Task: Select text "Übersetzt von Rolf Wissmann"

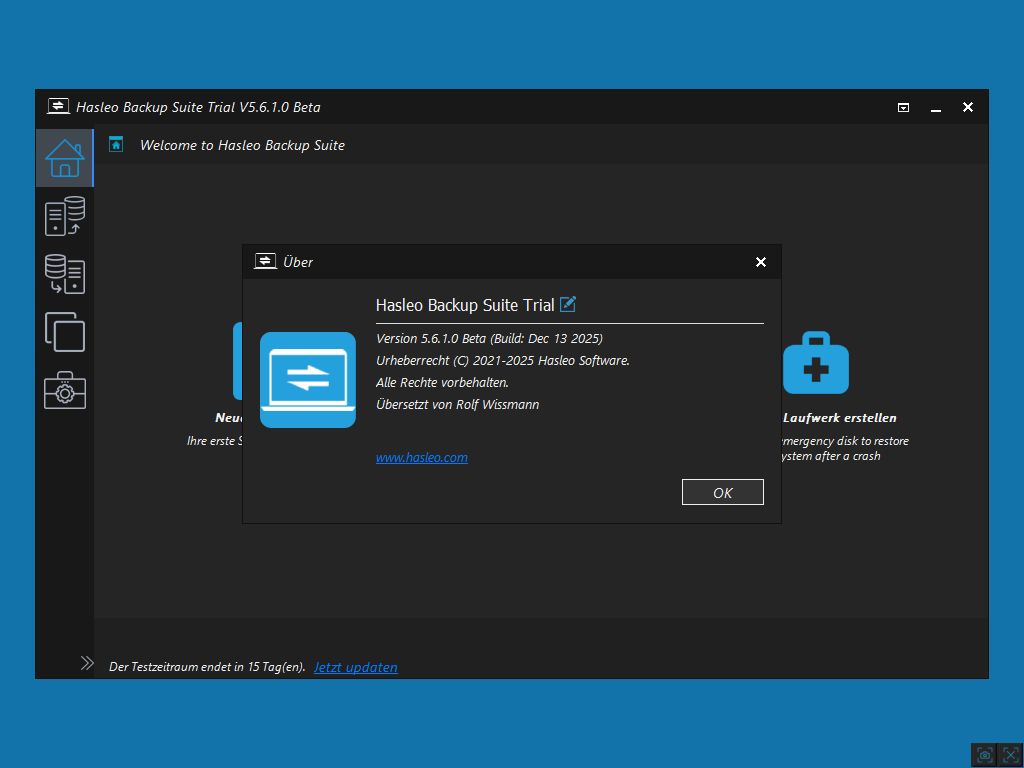Action: click(x=458, y=404)
